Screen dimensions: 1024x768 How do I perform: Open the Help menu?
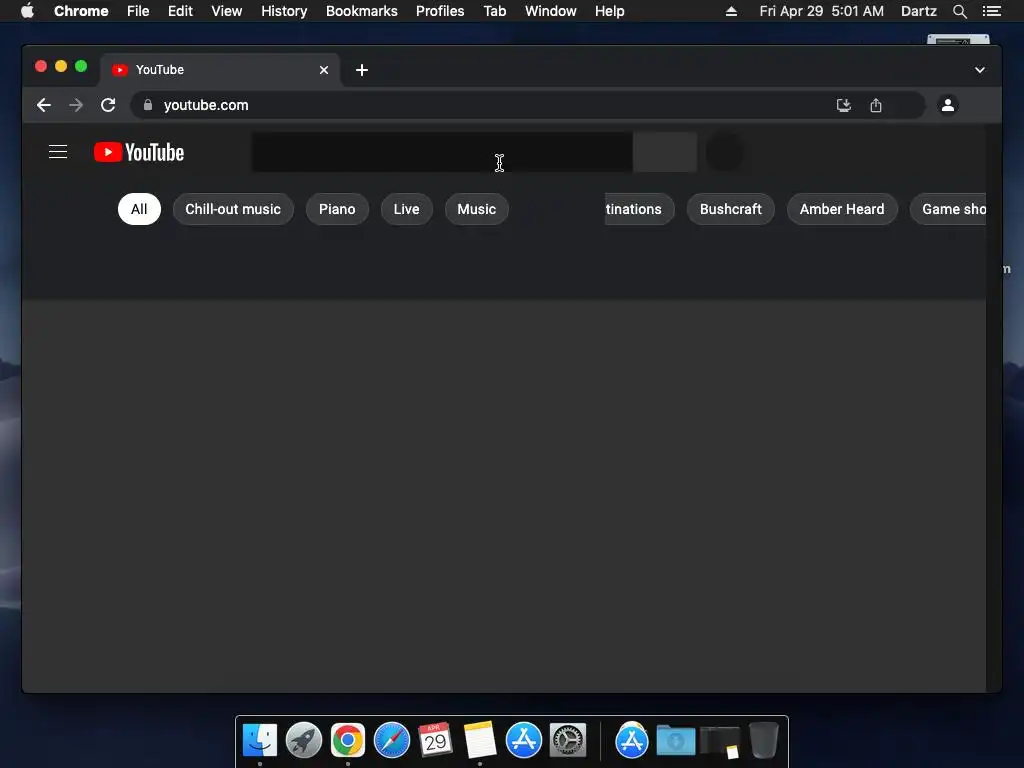[609, 11]
